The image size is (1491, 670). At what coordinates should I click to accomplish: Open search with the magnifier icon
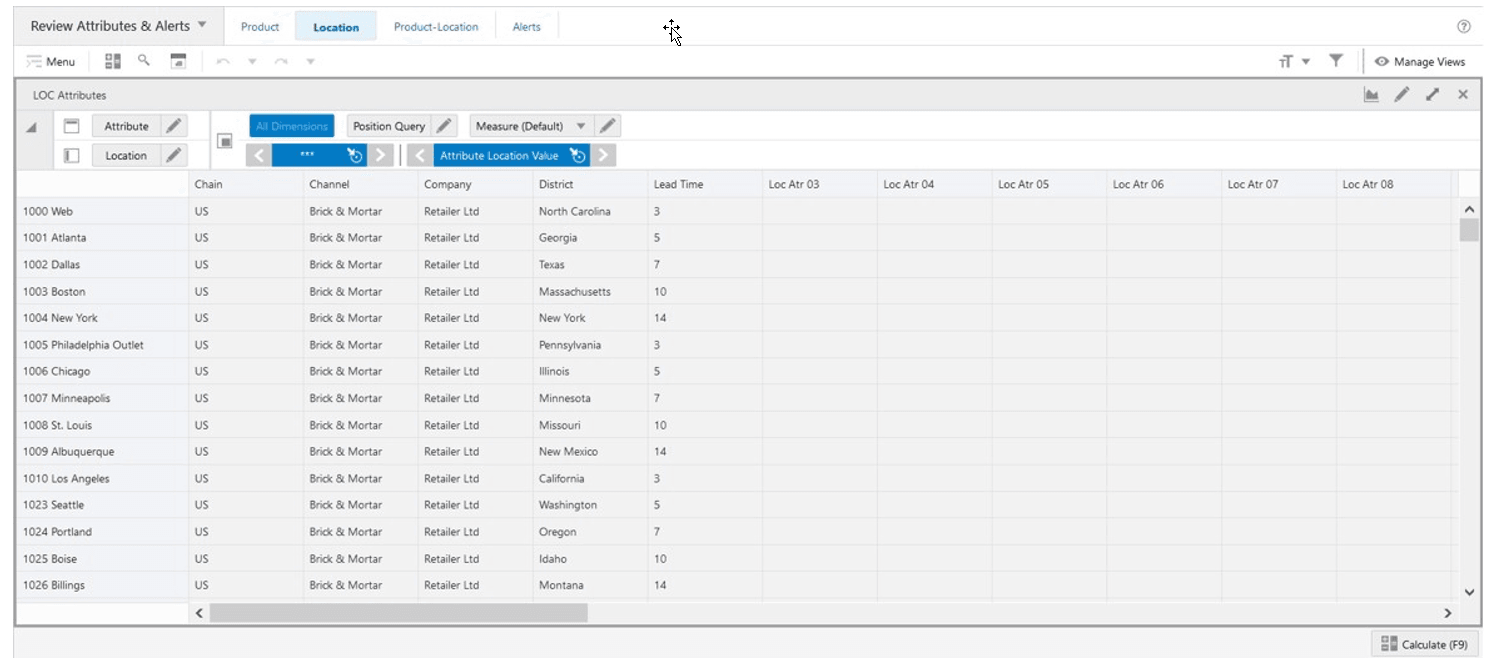pyautogui.click(x=143, y=61)
